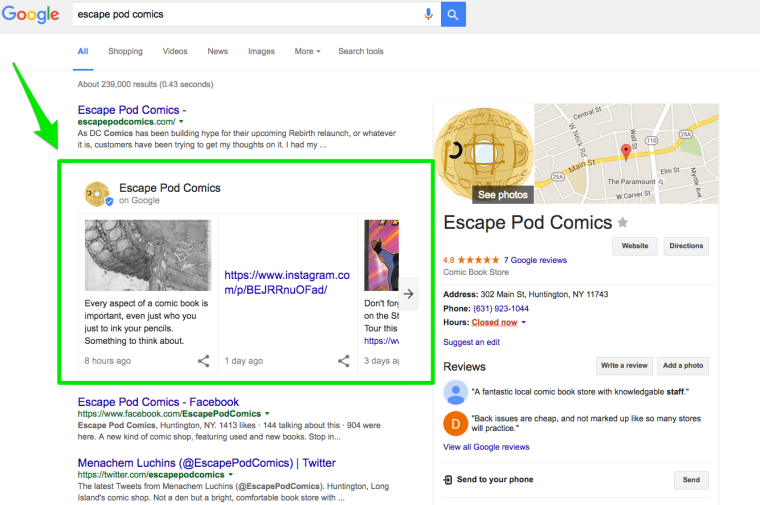Open View all Google reviews link
The width and height of the screenshot is (760, 505).
[486, 447]
